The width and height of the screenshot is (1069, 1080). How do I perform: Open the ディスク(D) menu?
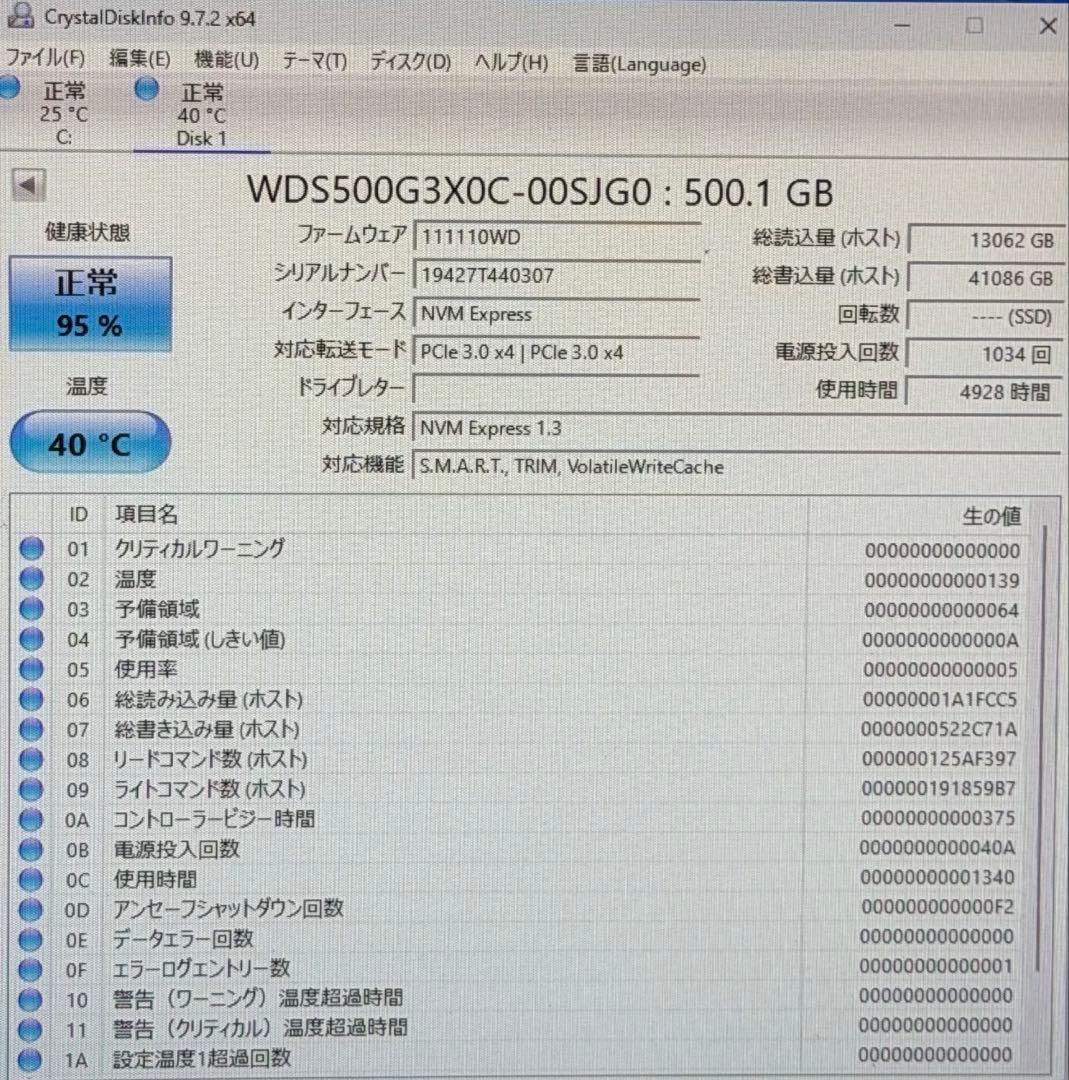411,62
